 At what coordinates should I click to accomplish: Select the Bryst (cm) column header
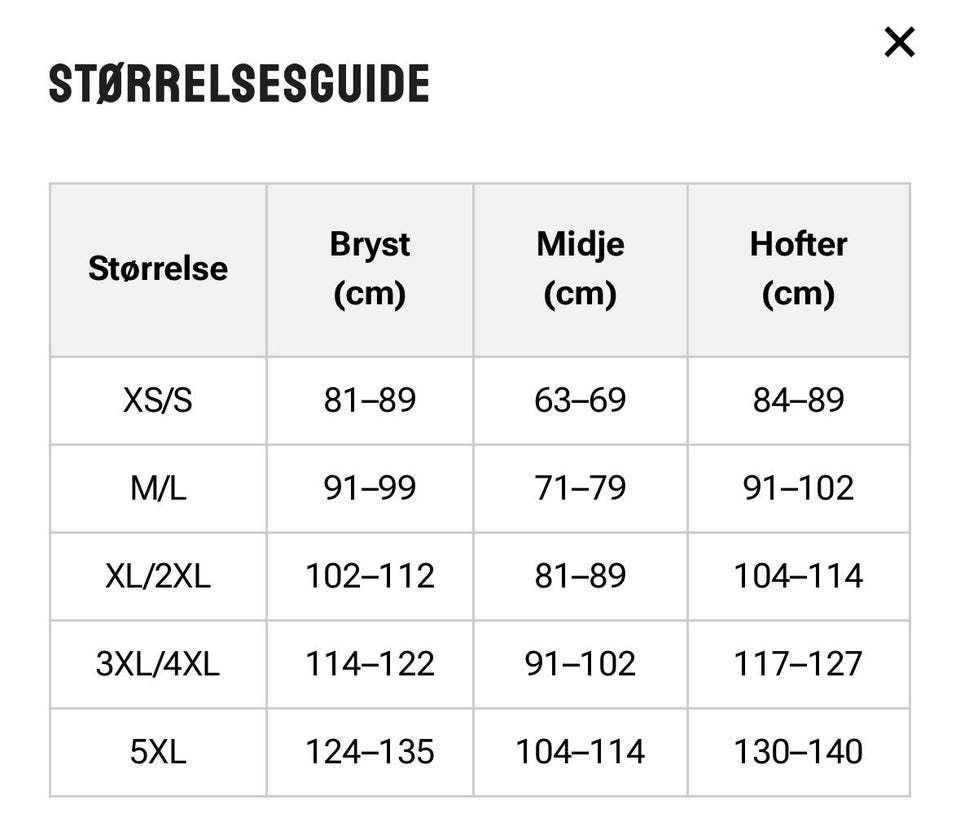click(370, 269)
